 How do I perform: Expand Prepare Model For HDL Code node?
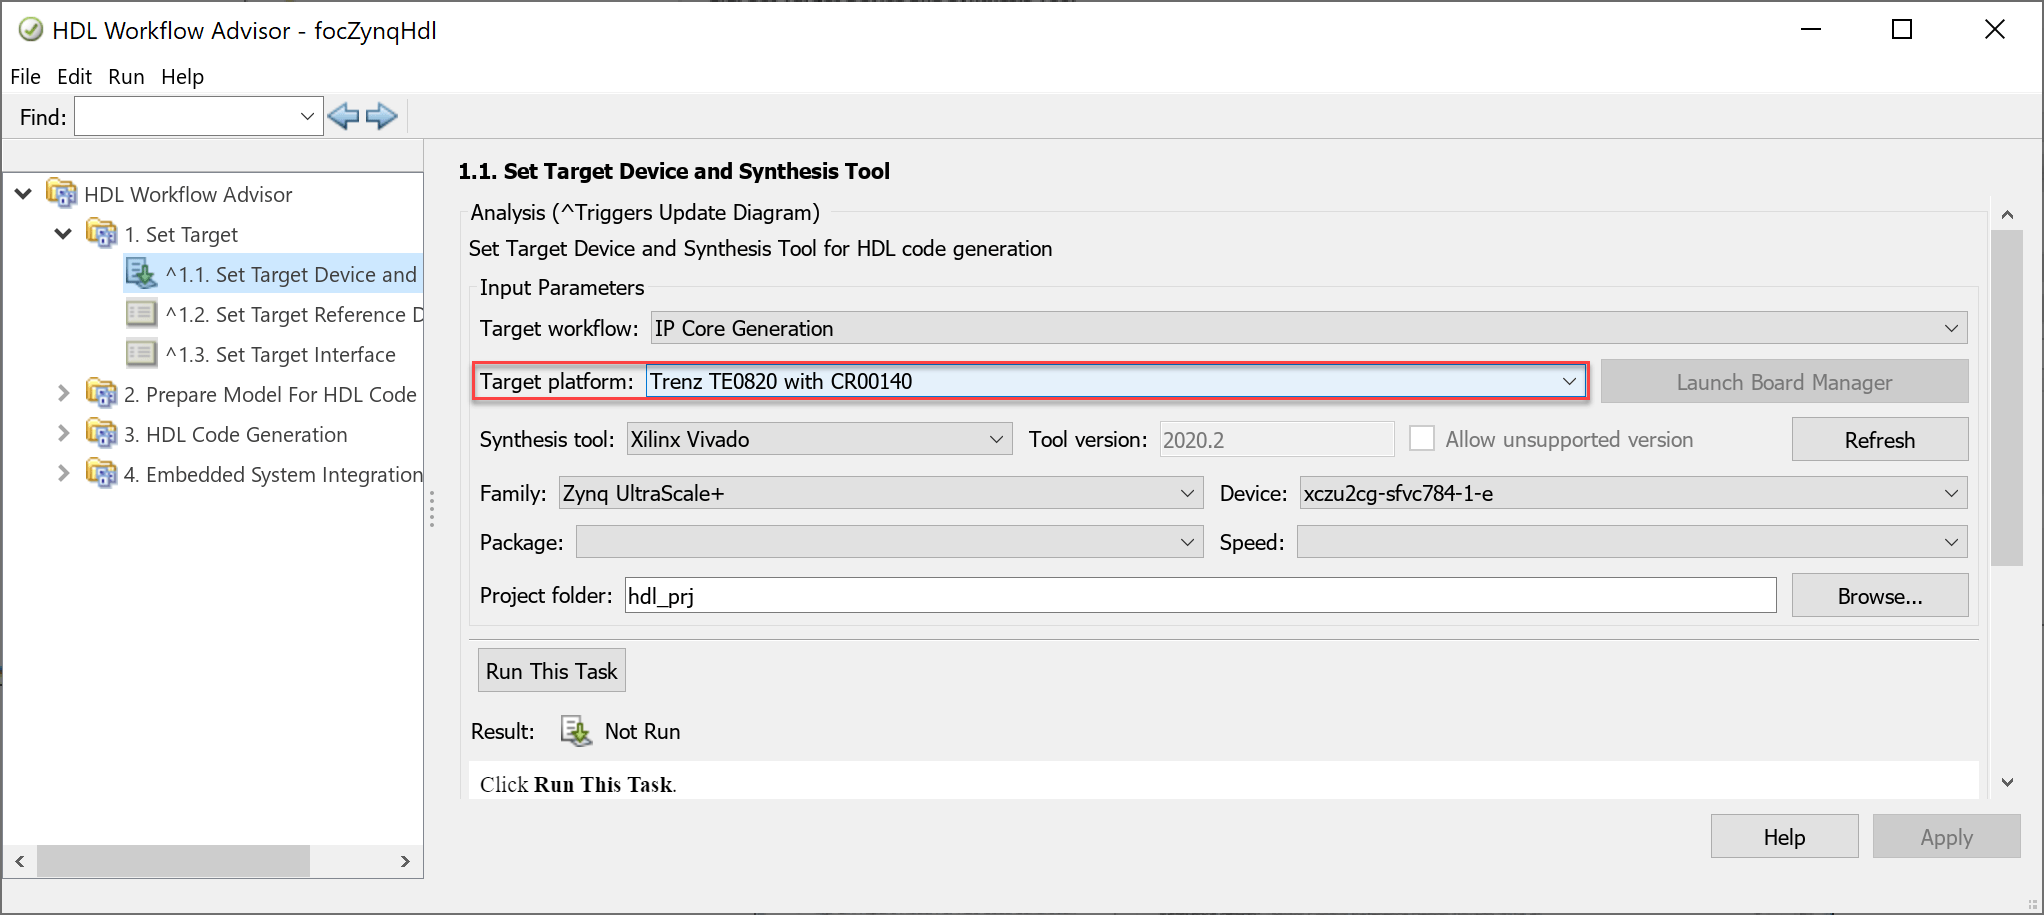(x=63, y=394)
